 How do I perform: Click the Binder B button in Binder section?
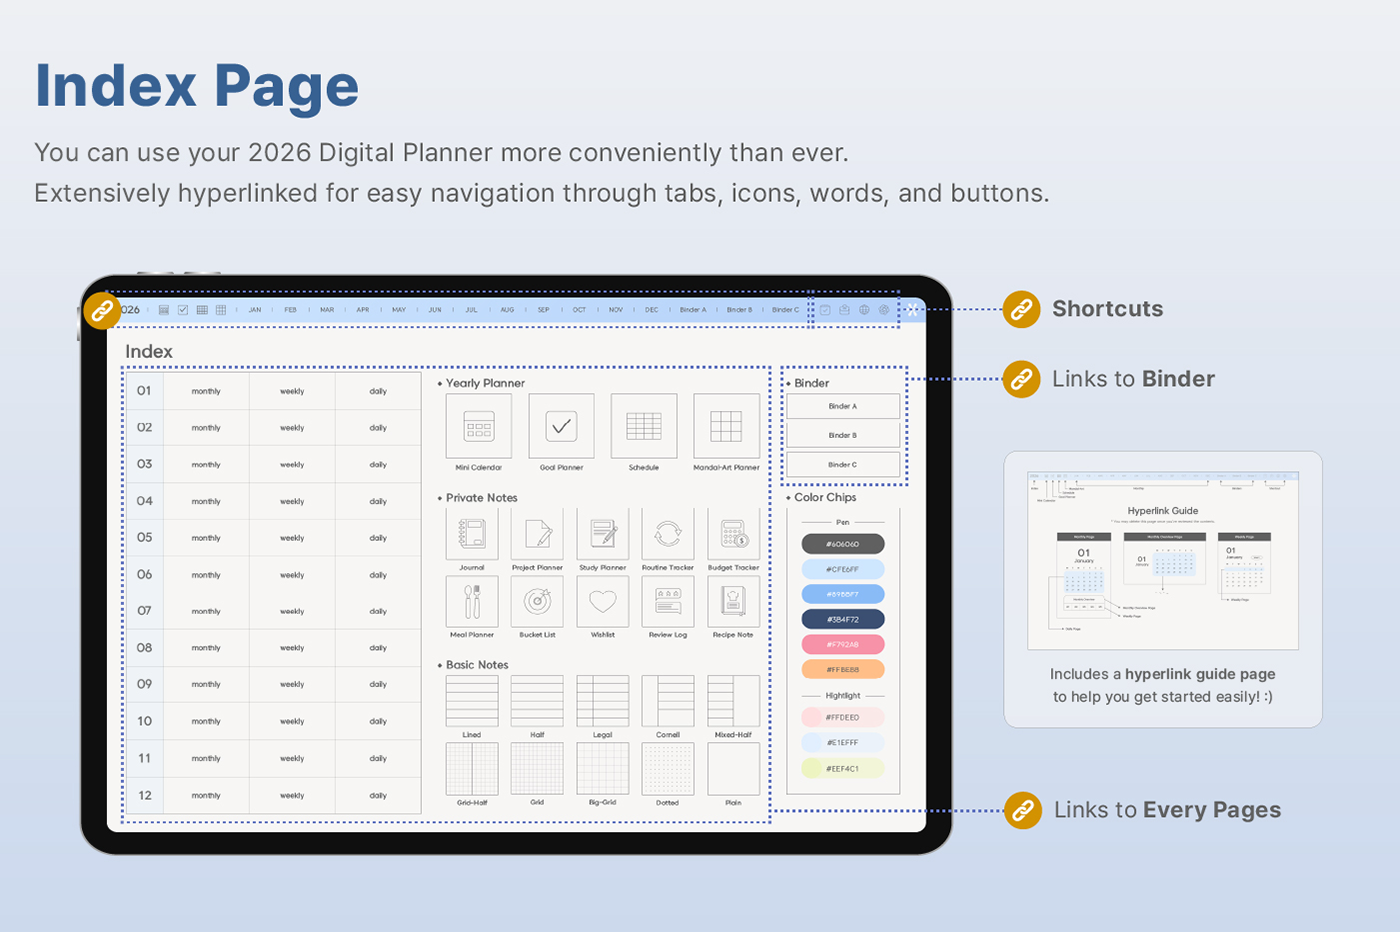[843, 435]
